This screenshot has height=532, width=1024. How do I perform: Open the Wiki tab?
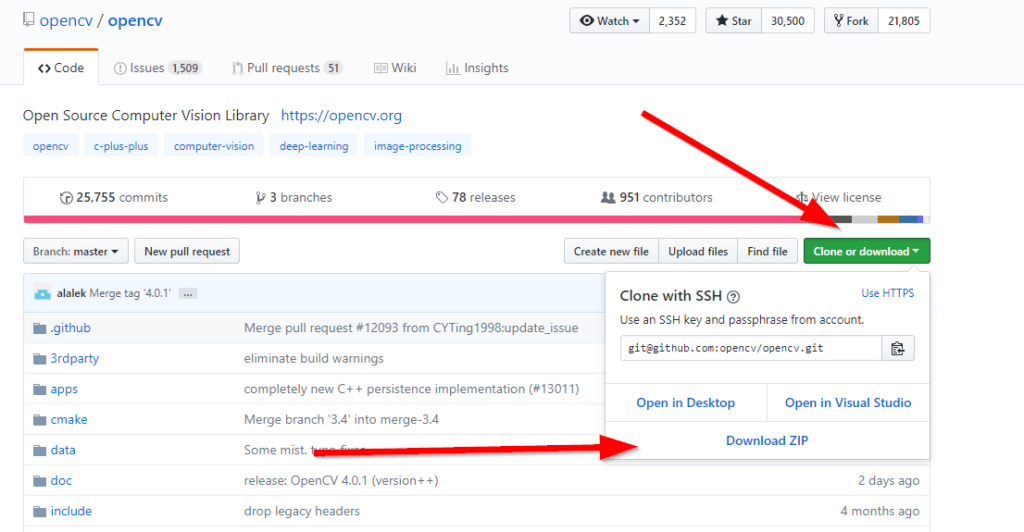click(x=395, y=68)
